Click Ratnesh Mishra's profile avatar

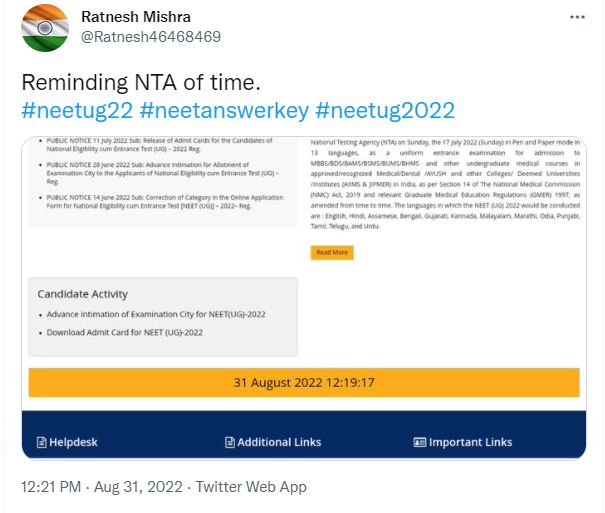pyautogui.click(x=44, y=27)
